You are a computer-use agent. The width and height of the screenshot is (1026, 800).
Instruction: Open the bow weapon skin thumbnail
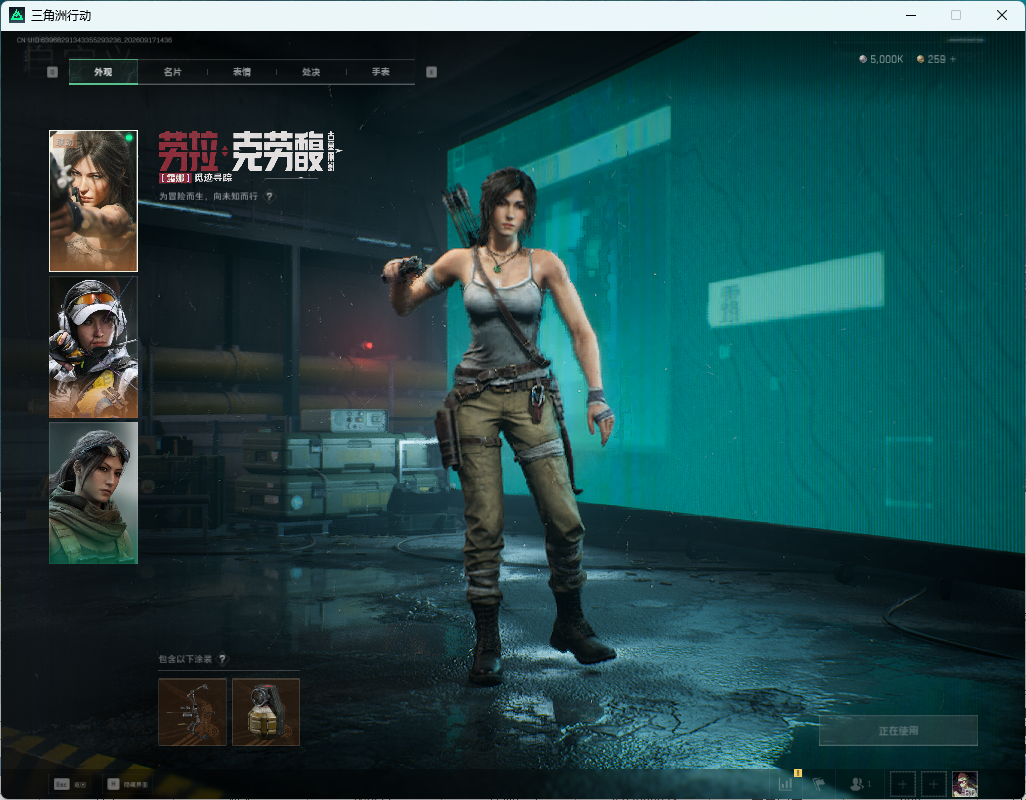coord(192,712)
